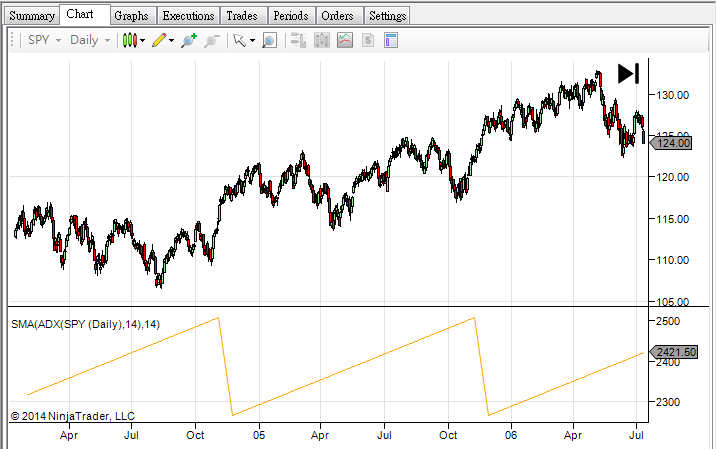Screen dimensions: 717x449
Task: Open the Executions tab
Action: pyautogui.click(x=188, y=16)
